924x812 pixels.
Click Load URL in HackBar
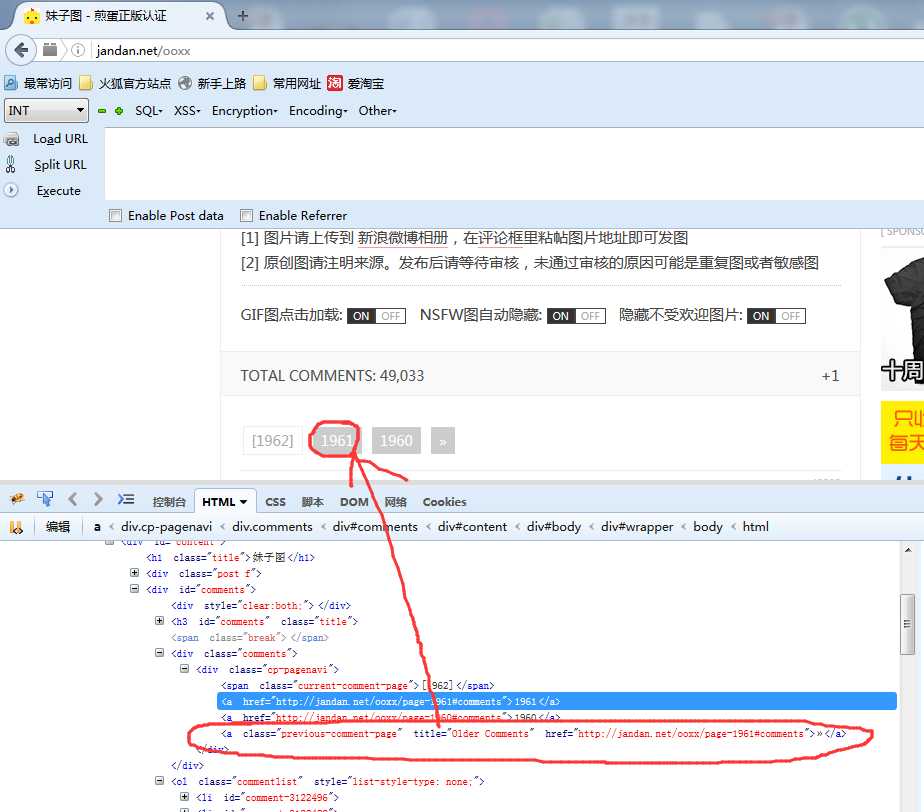pos(60,138)
